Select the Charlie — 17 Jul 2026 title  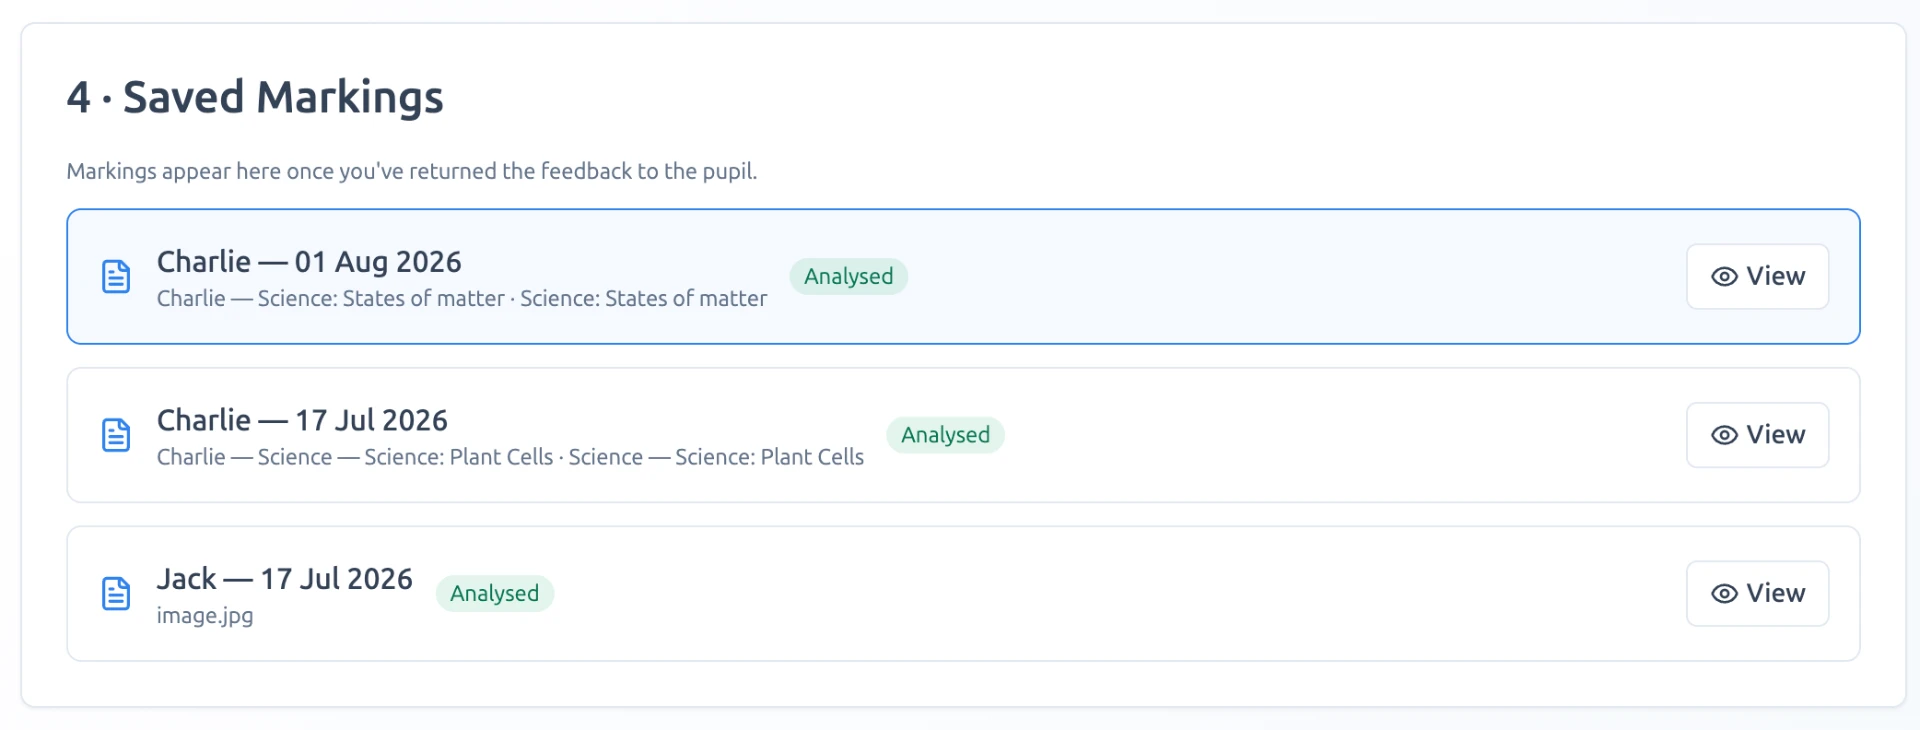[x=302, y=420]
